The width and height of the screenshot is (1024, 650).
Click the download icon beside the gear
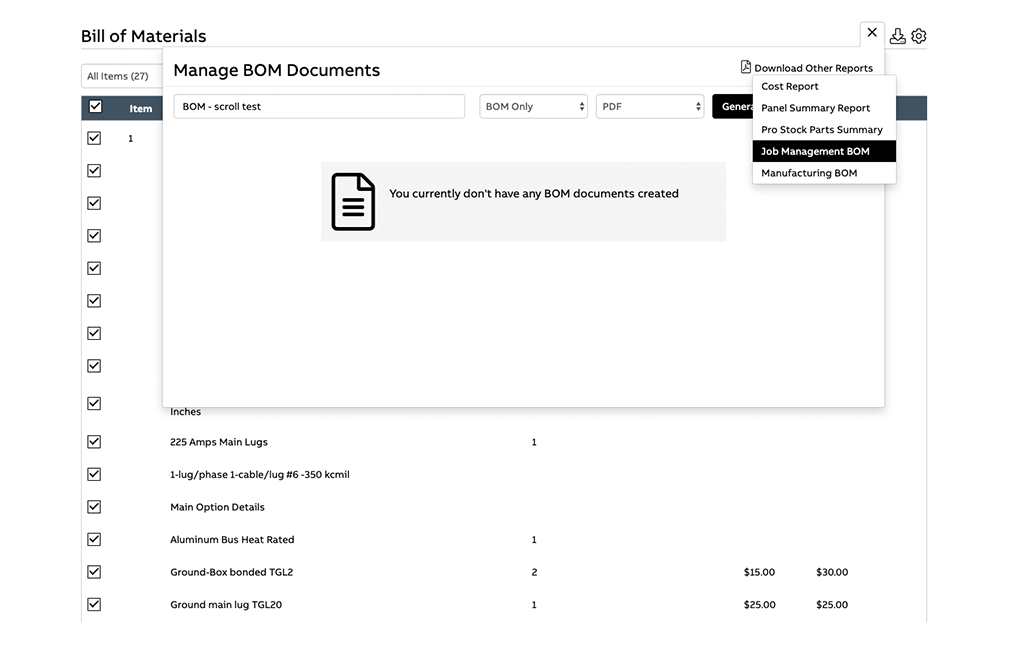click(x=897, y=36)
